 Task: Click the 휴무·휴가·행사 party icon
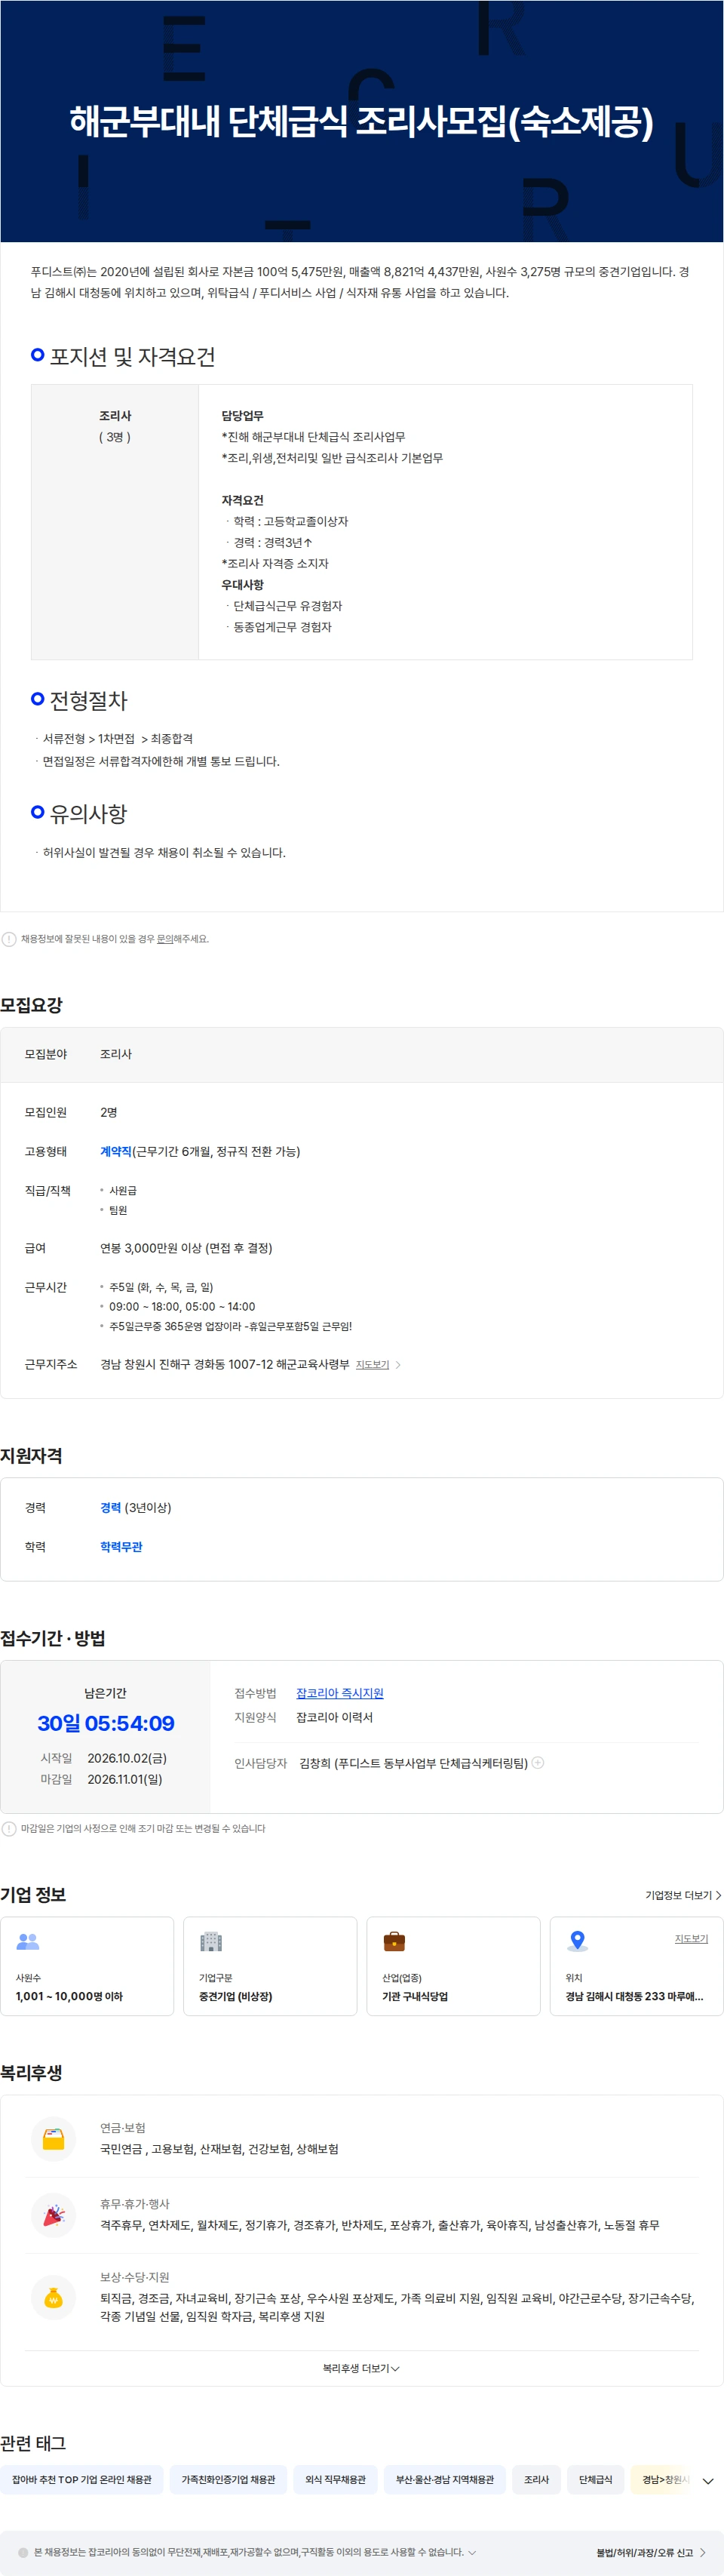click(x=54, y=2216)
